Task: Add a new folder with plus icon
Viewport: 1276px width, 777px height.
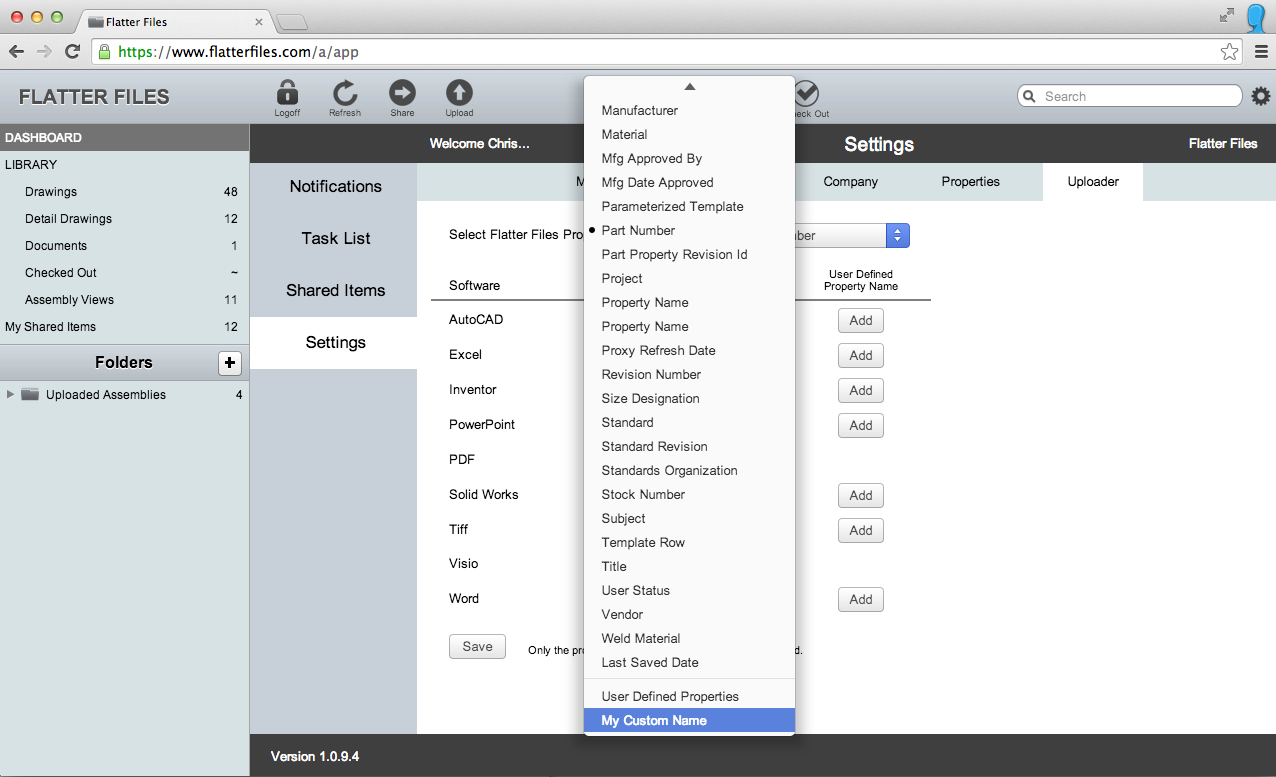Action: (230, 363)
